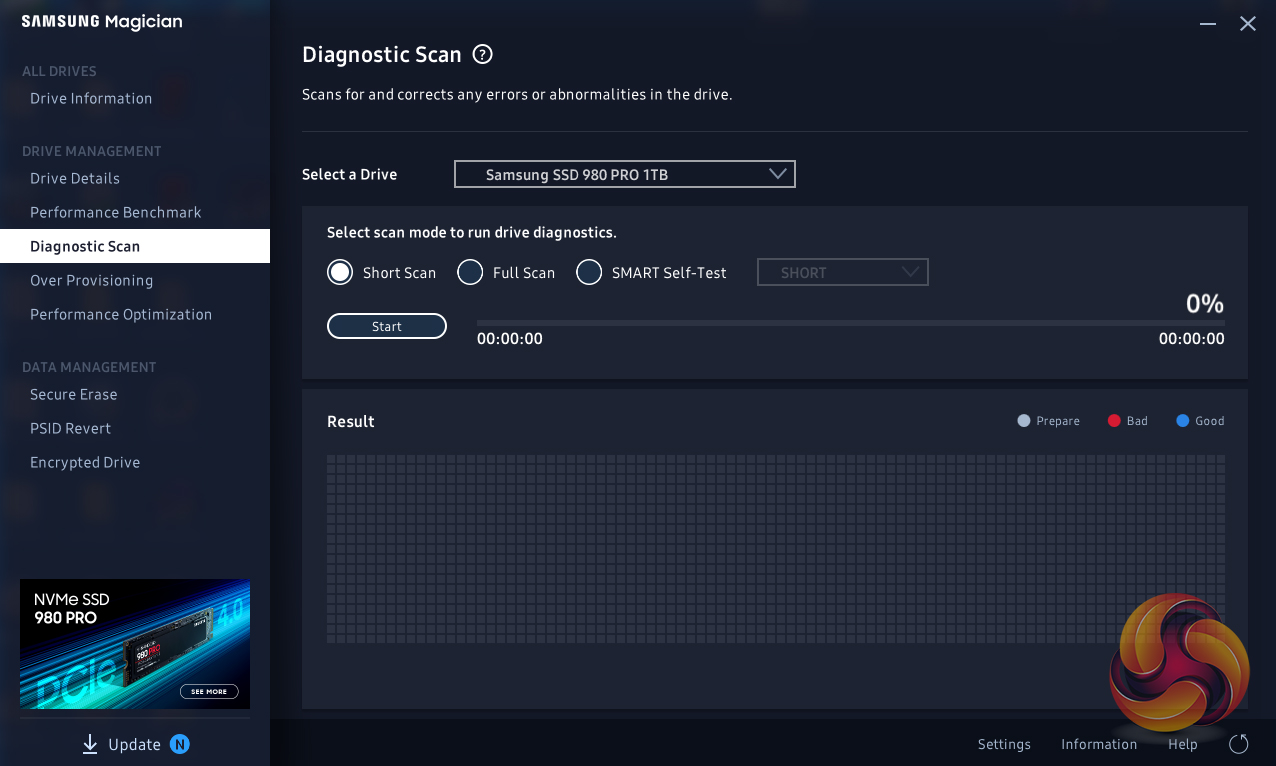Click the Diagnostic Scan help question-mark icon

click(x=483, y=55)
